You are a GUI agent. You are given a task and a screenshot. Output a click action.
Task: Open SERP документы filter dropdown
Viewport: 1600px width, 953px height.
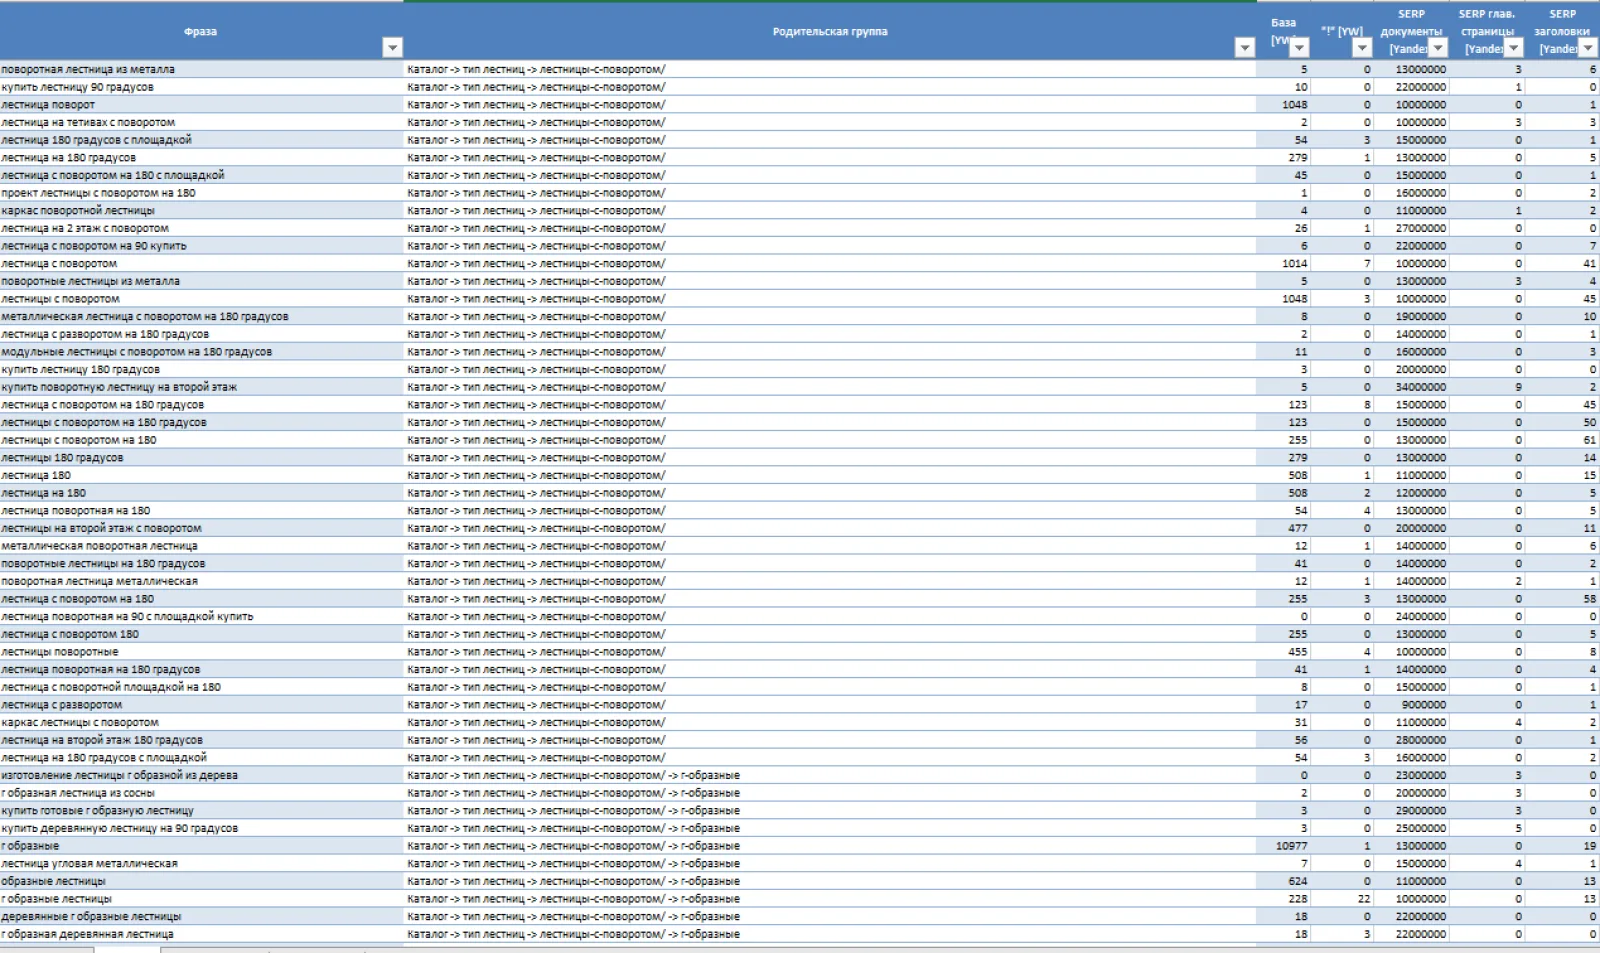[1437, 48]
